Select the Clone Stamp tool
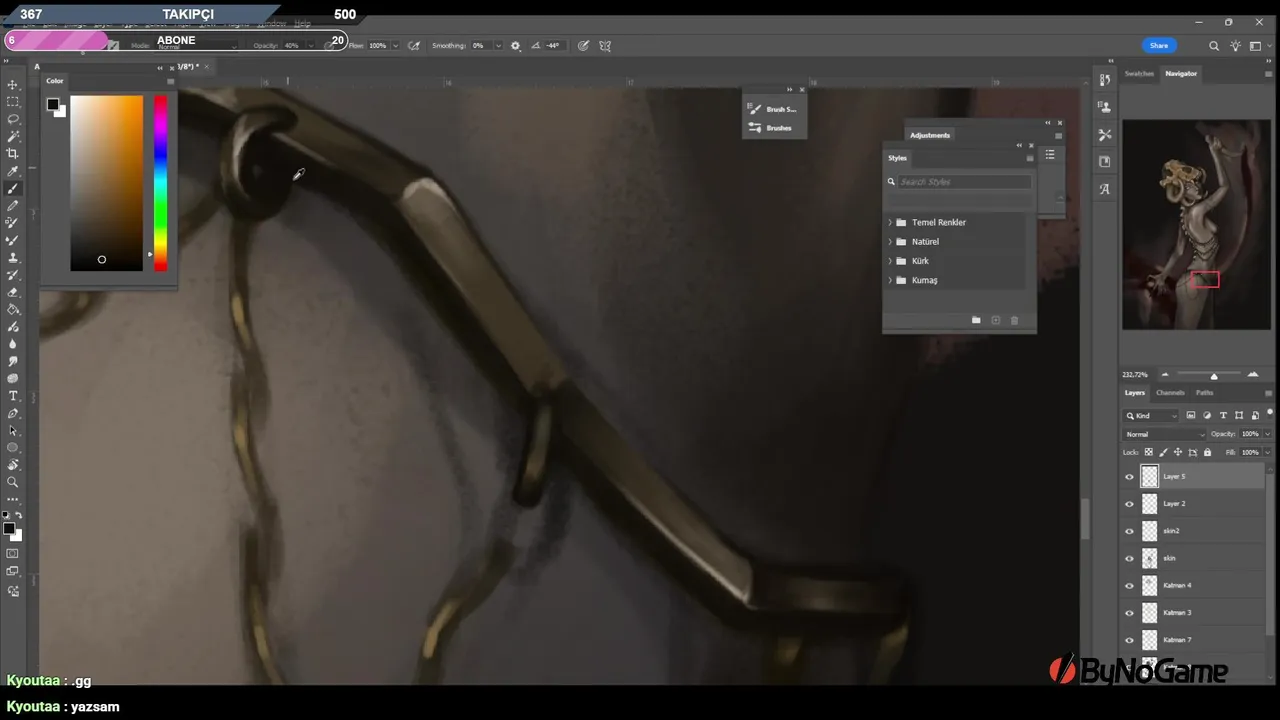This screenshot has height=720, width=1280. point(13,257)
